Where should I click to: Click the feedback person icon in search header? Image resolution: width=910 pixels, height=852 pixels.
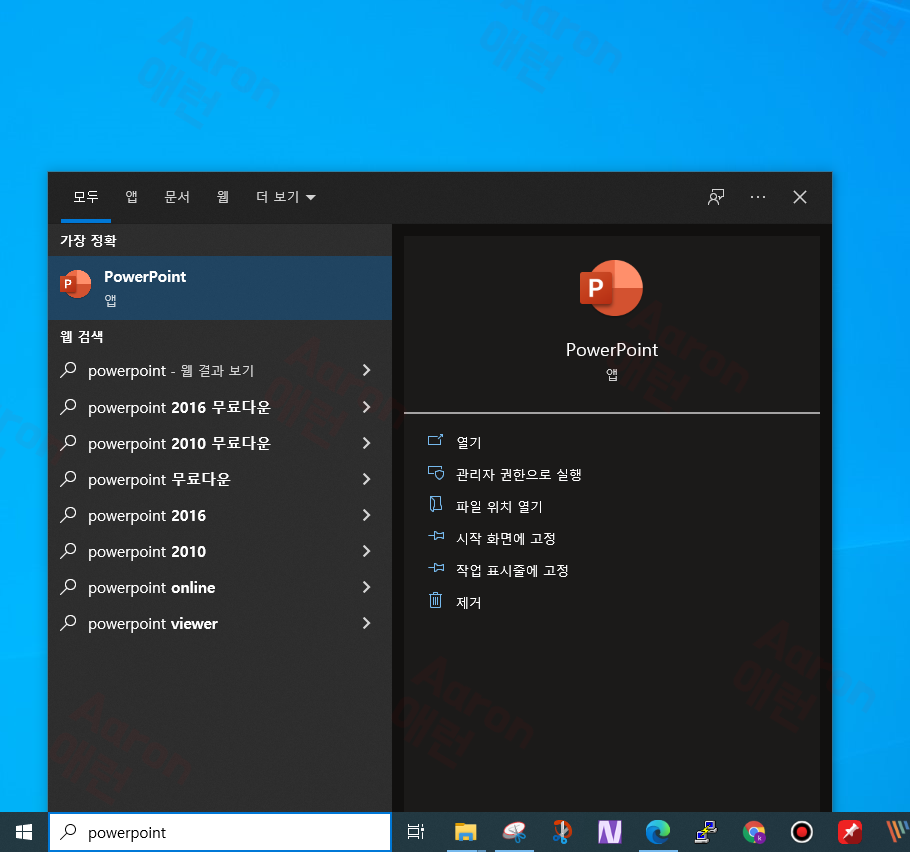[x=716, y=197]
